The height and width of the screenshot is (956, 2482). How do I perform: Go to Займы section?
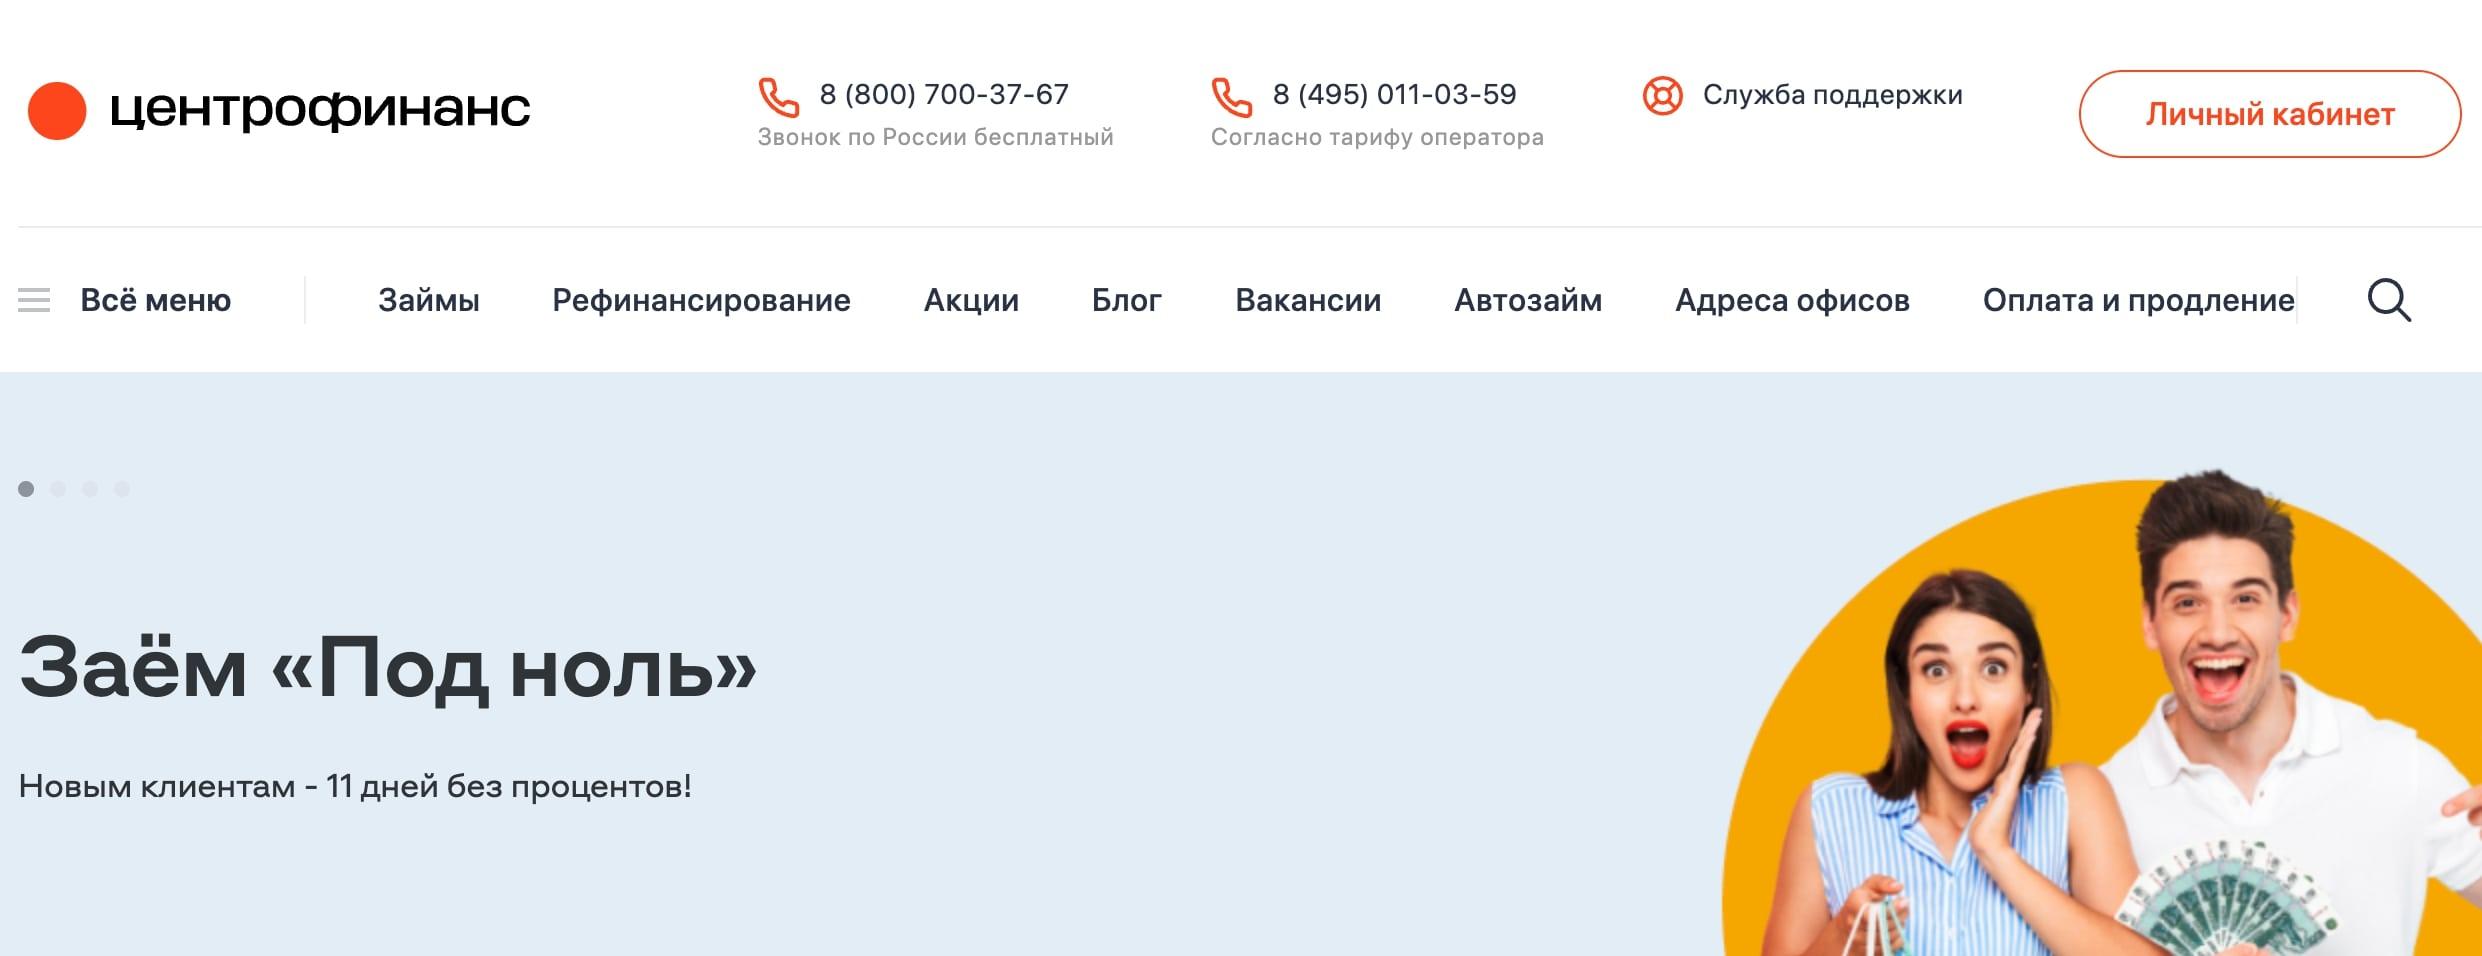point(429,300)
